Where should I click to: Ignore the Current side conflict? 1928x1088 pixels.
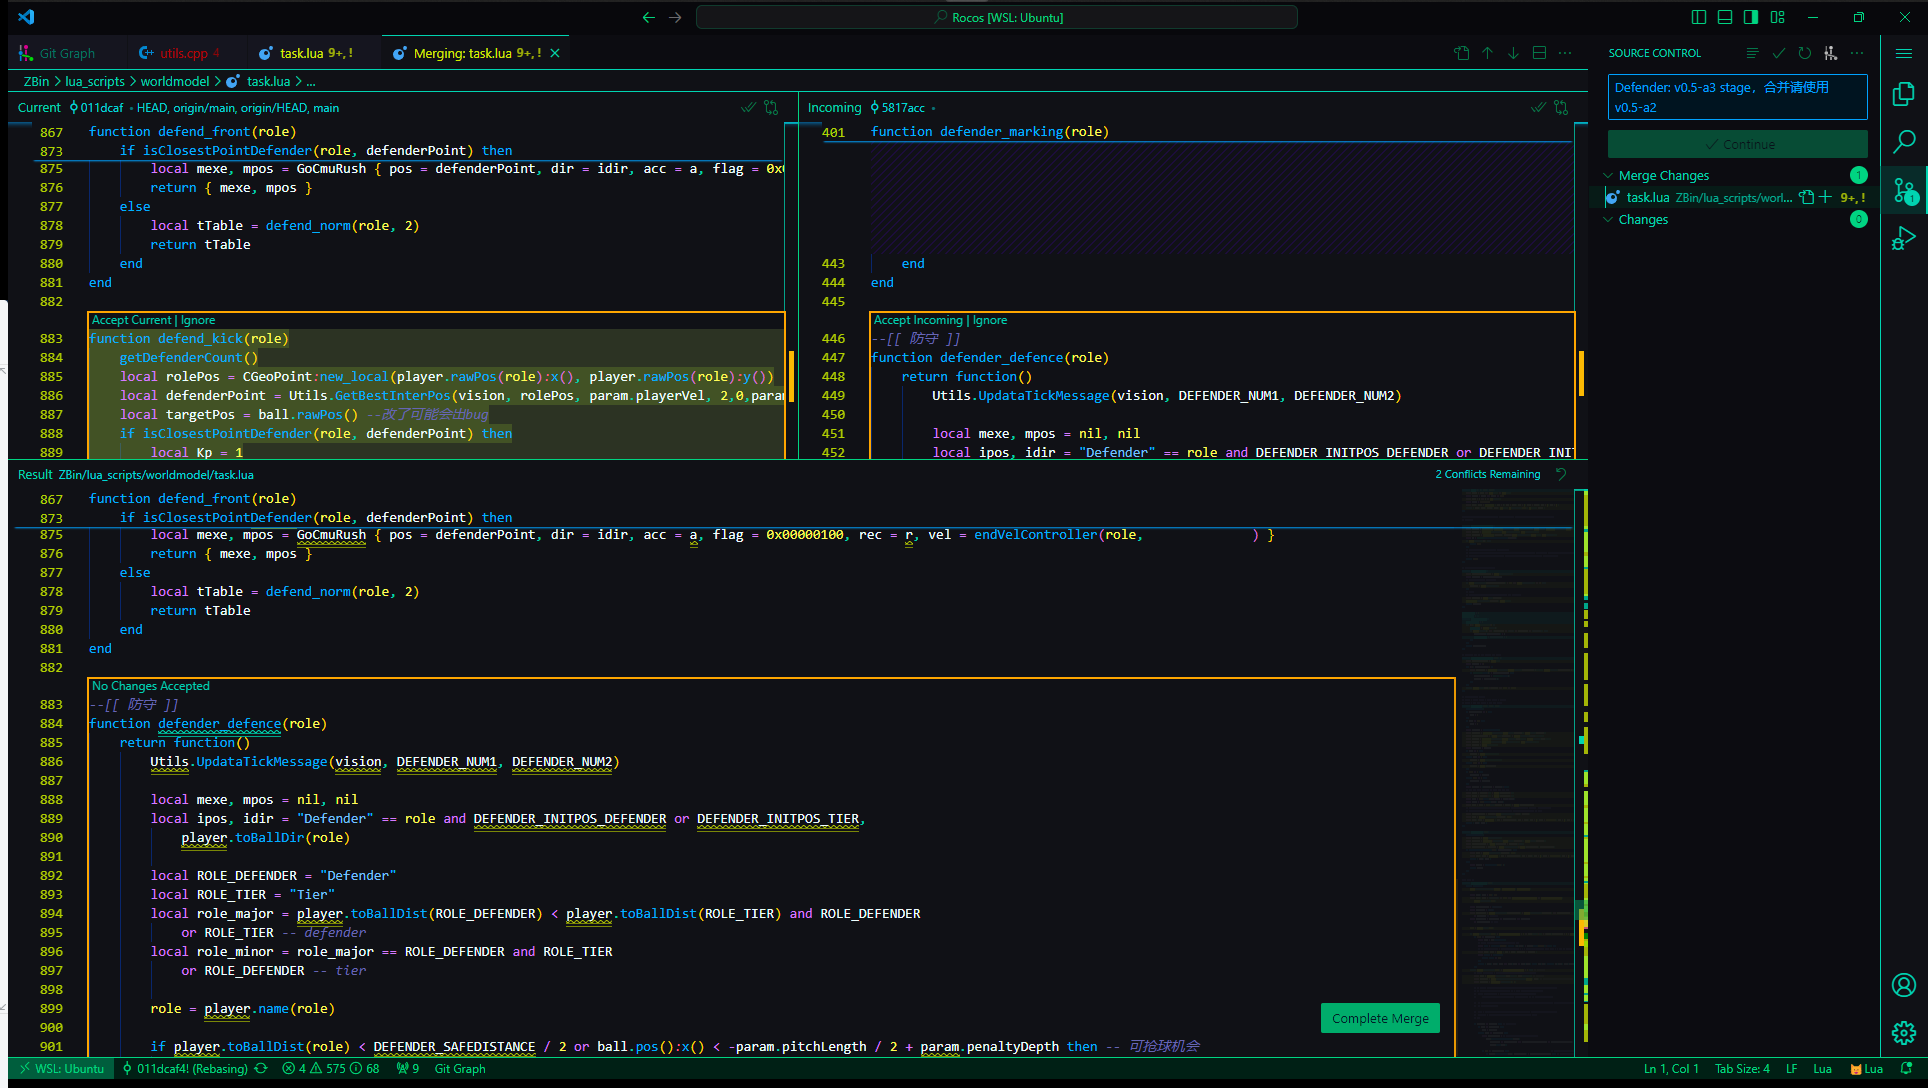198,320
